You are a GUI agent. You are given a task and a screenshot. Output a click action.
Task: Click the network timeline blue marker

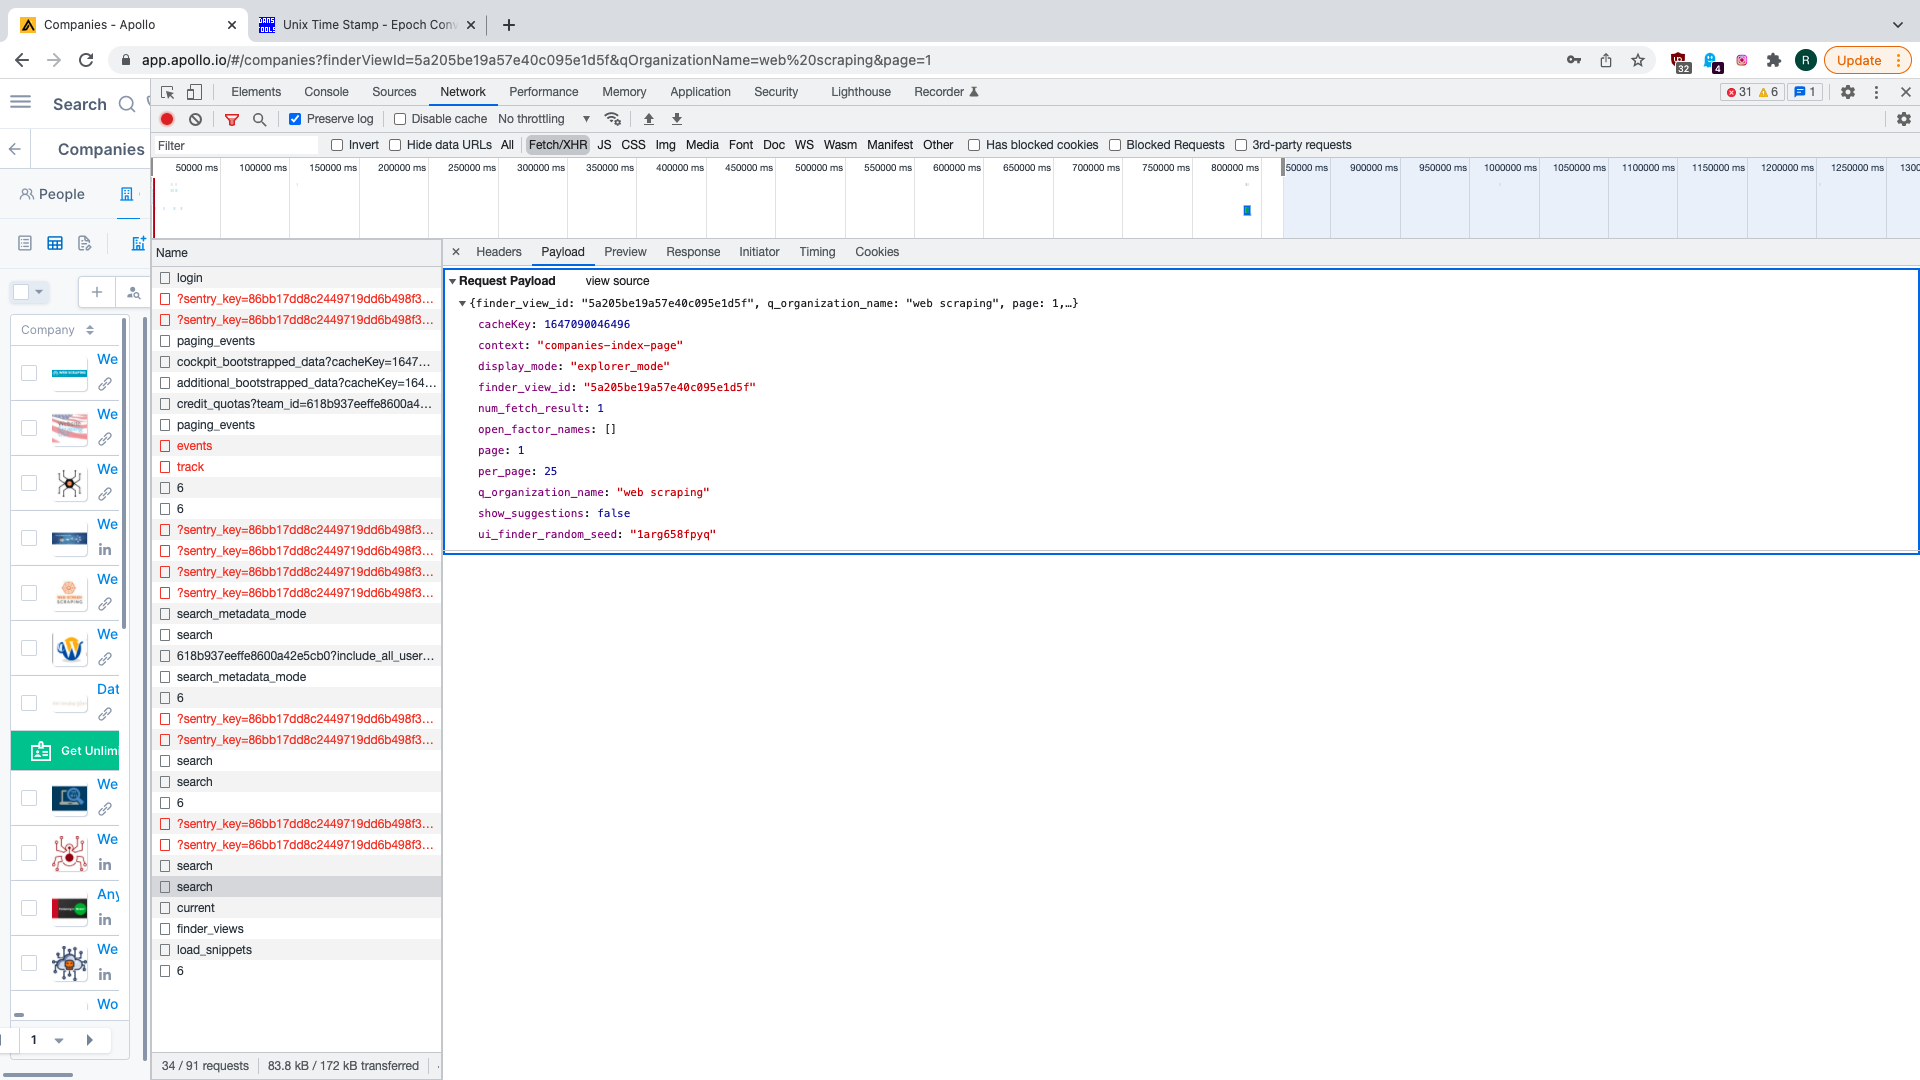click(x=1247, y=210)
